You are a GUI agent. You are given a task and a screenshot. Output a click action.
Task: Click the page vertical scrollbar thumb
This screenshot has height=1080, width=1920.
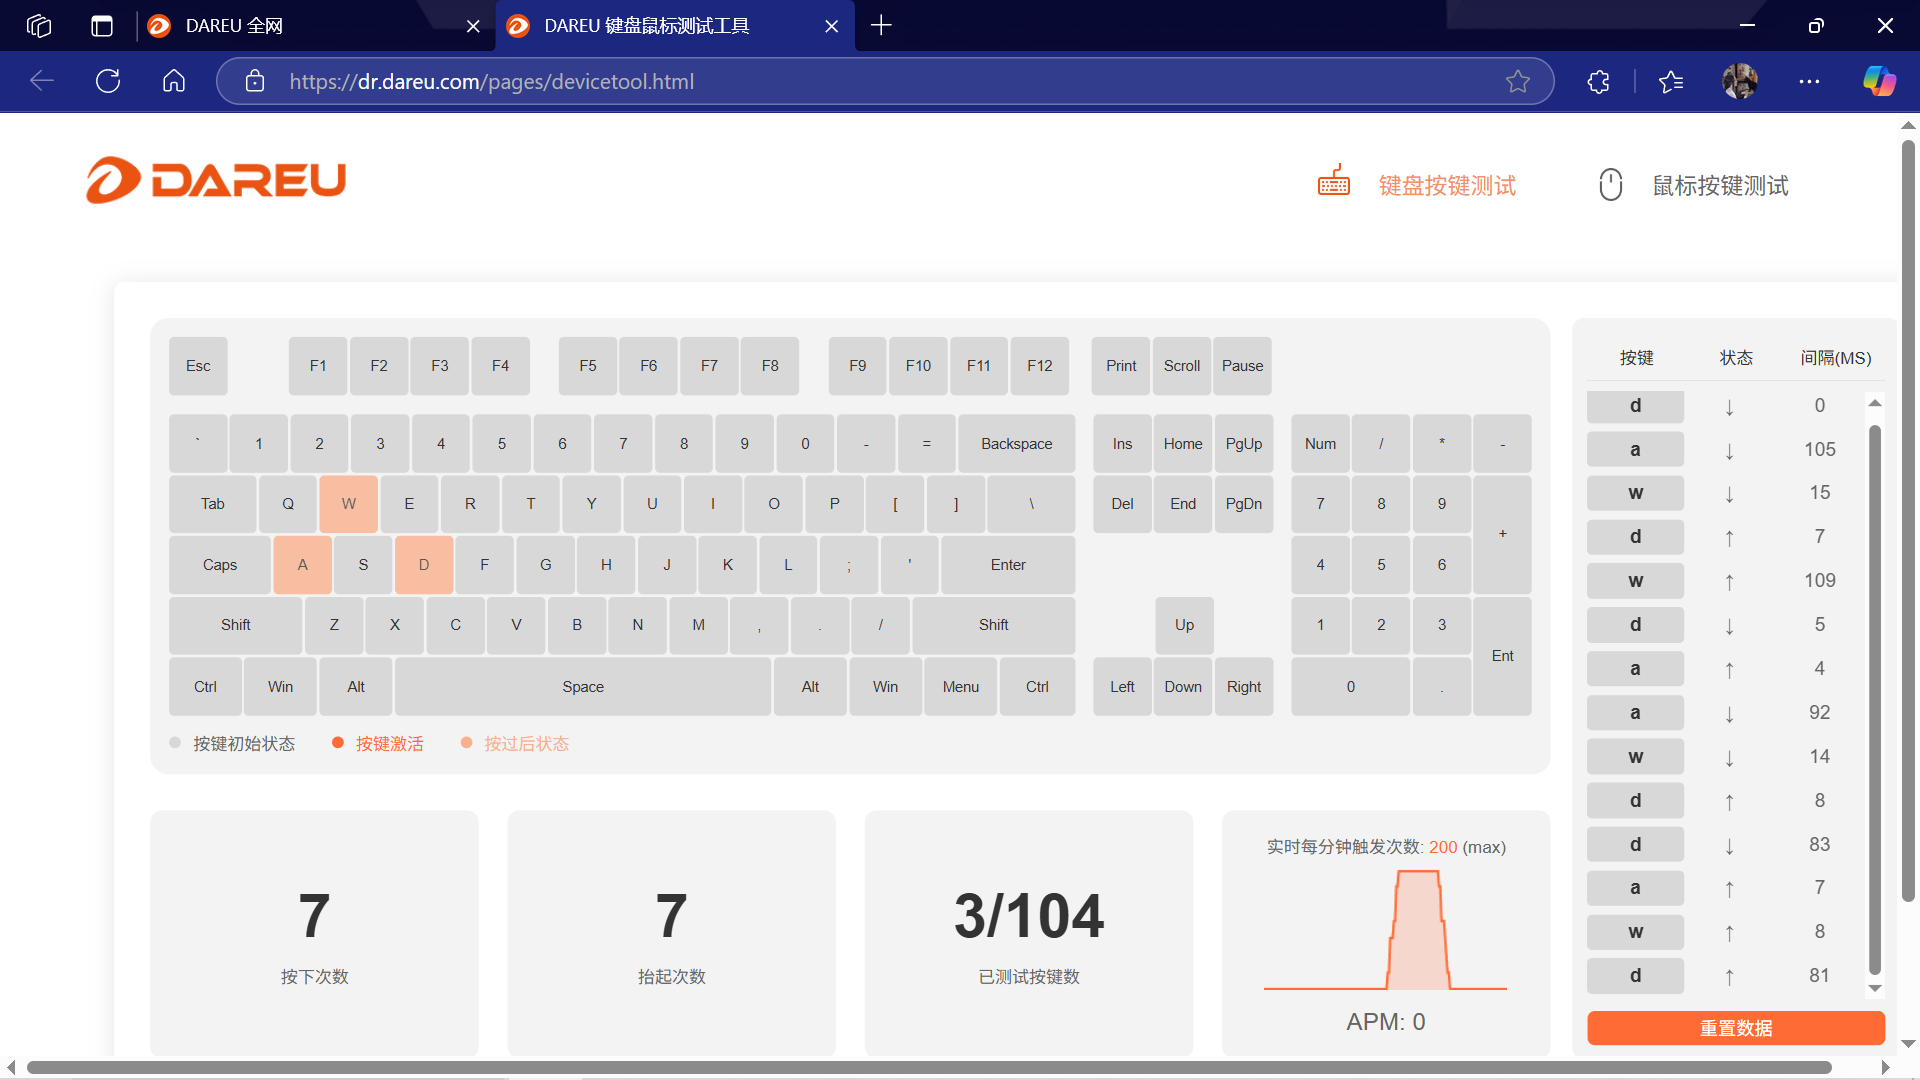coord(1908,520)
